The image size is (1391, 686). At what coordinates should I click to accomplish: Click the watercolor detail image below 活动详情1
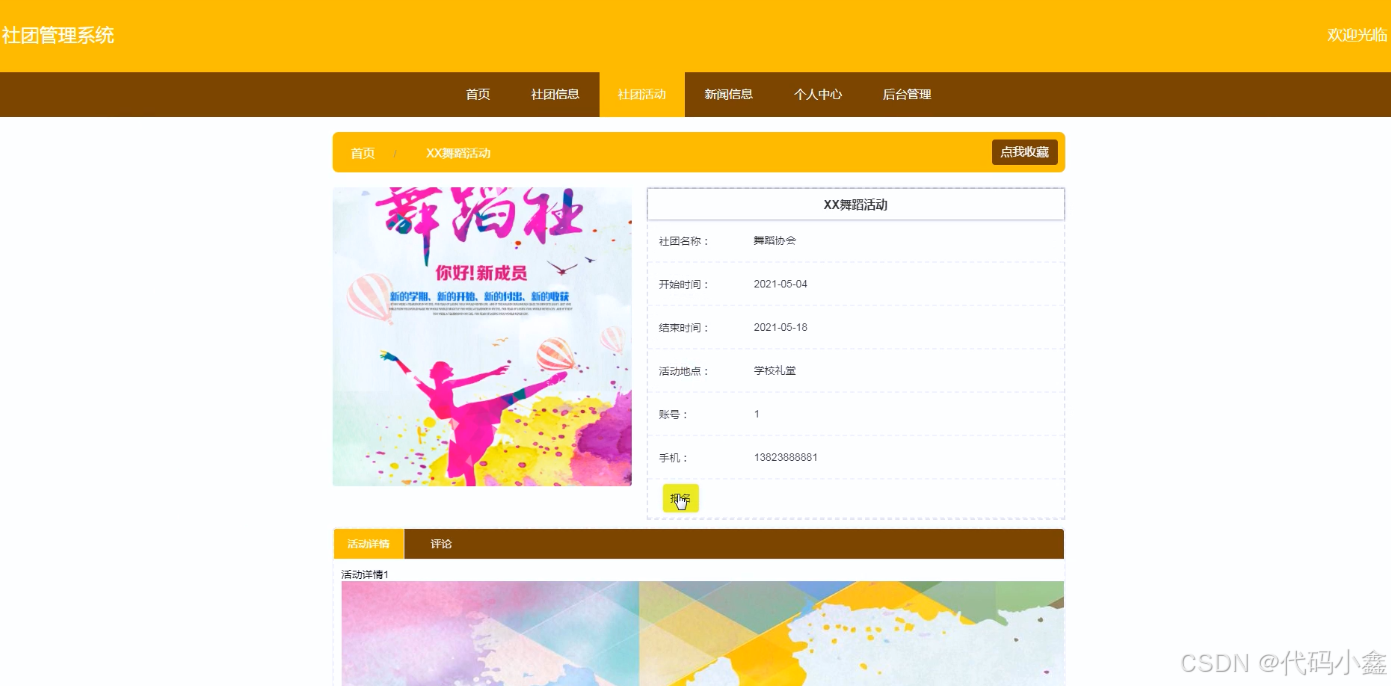pos(702,633)
